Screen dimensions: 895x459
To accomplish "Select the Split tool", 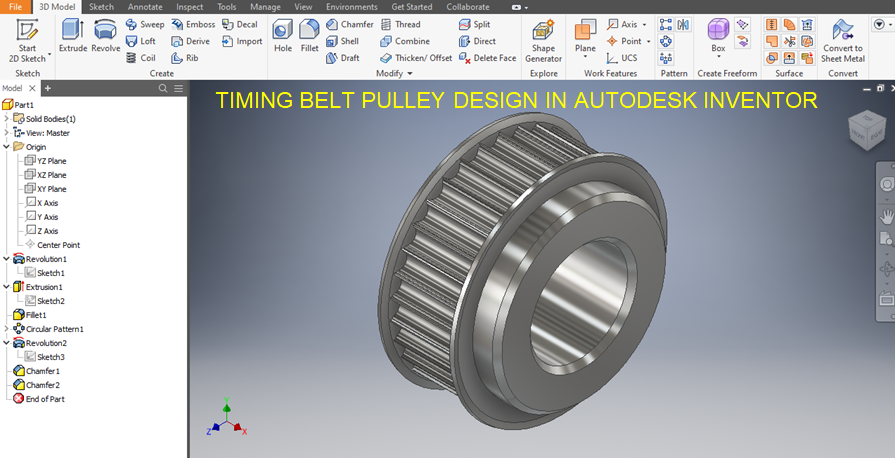I will pyautogui.click(x=475, y=25).
